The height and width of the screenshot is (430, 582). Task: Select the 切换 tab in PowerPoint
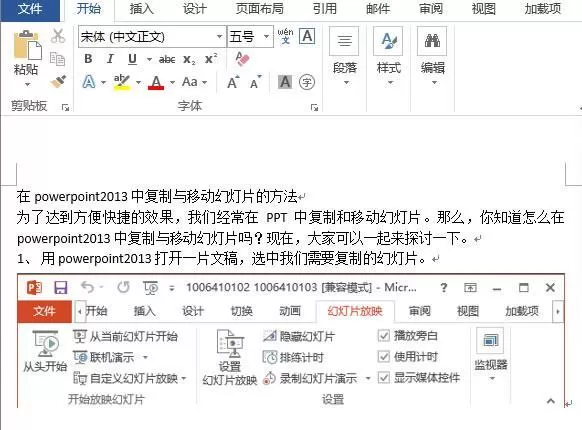pyautogui.click(x=242, y=311)
